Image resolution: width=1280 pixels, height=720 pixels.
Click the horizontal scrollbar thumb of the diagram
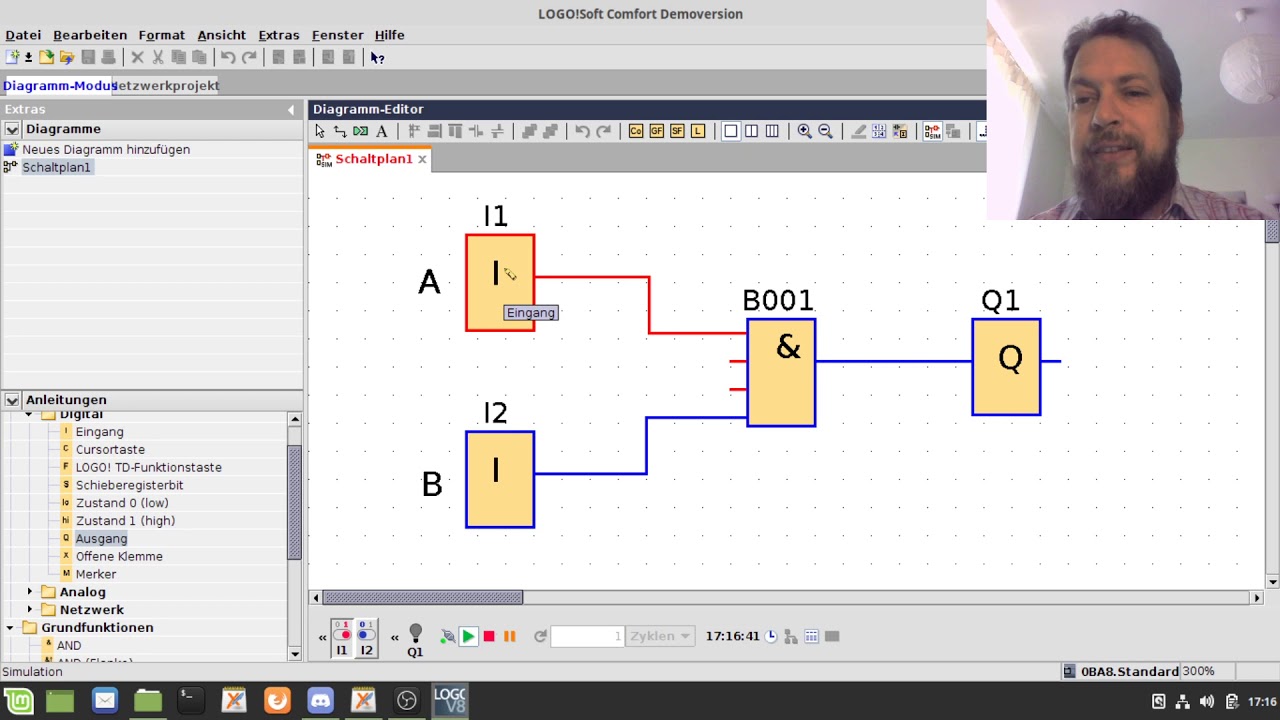pos(422,598)
